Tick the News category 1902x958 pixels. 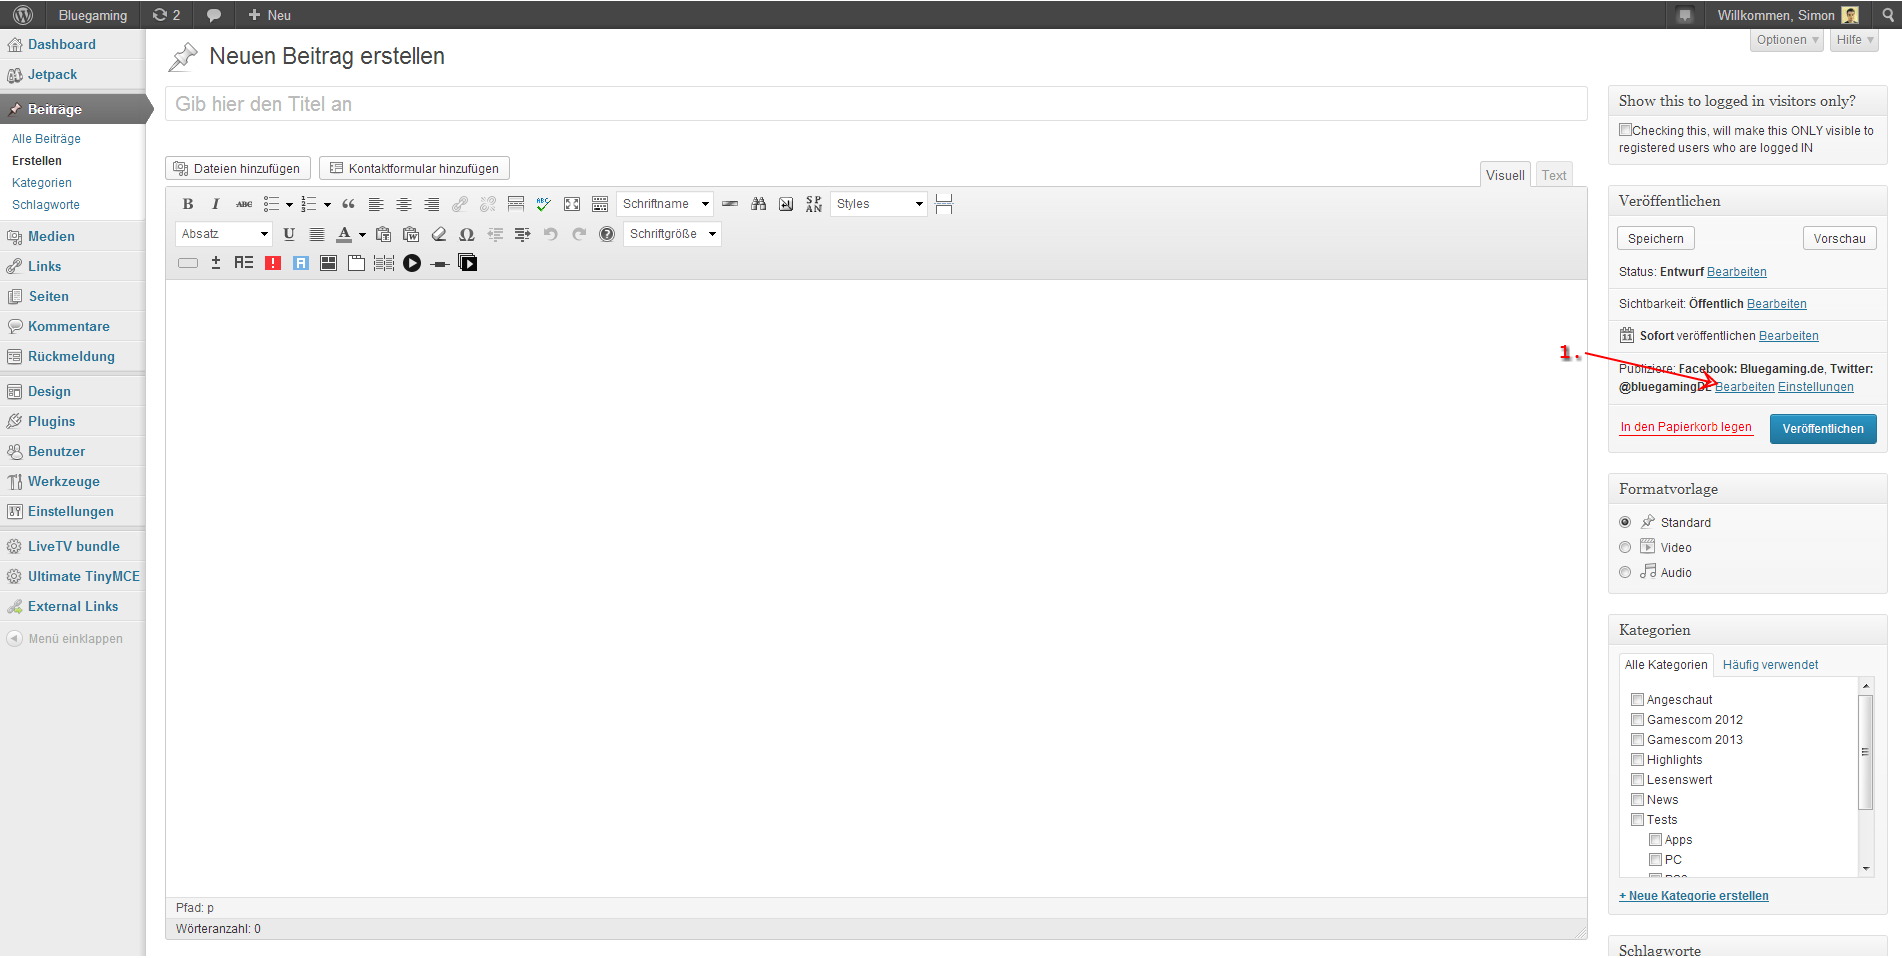coord(1637,800)
